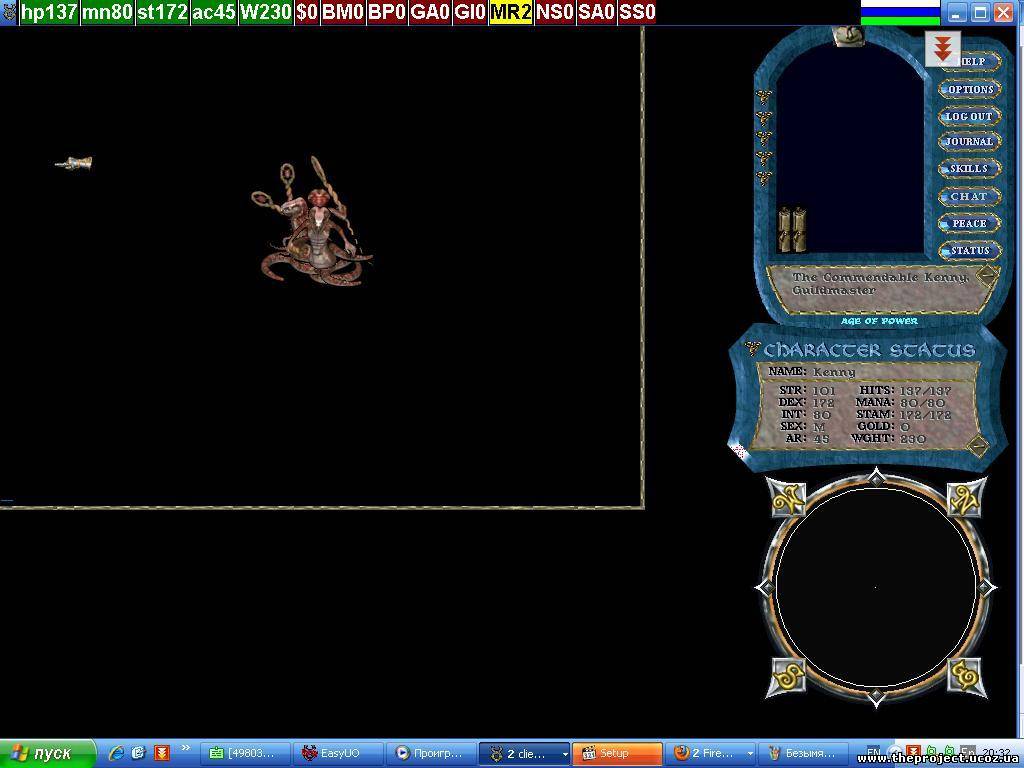Screen dimensions: 1024x768
Task: Expand the quick launch overflow chevron
Action: pyautogui.click(x=185, y=748)
